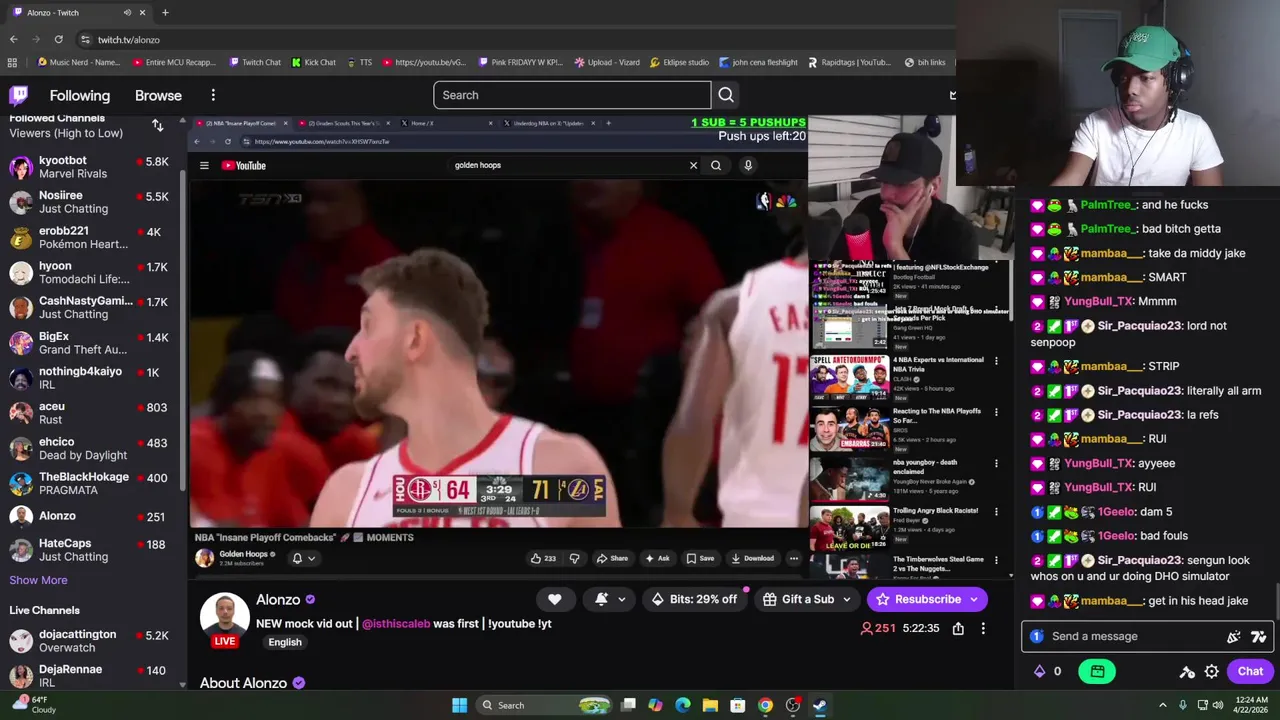Expand the Gift a Sub dropdown arrow
Viewport: 1280px width, 720px height.
[847, 599]
